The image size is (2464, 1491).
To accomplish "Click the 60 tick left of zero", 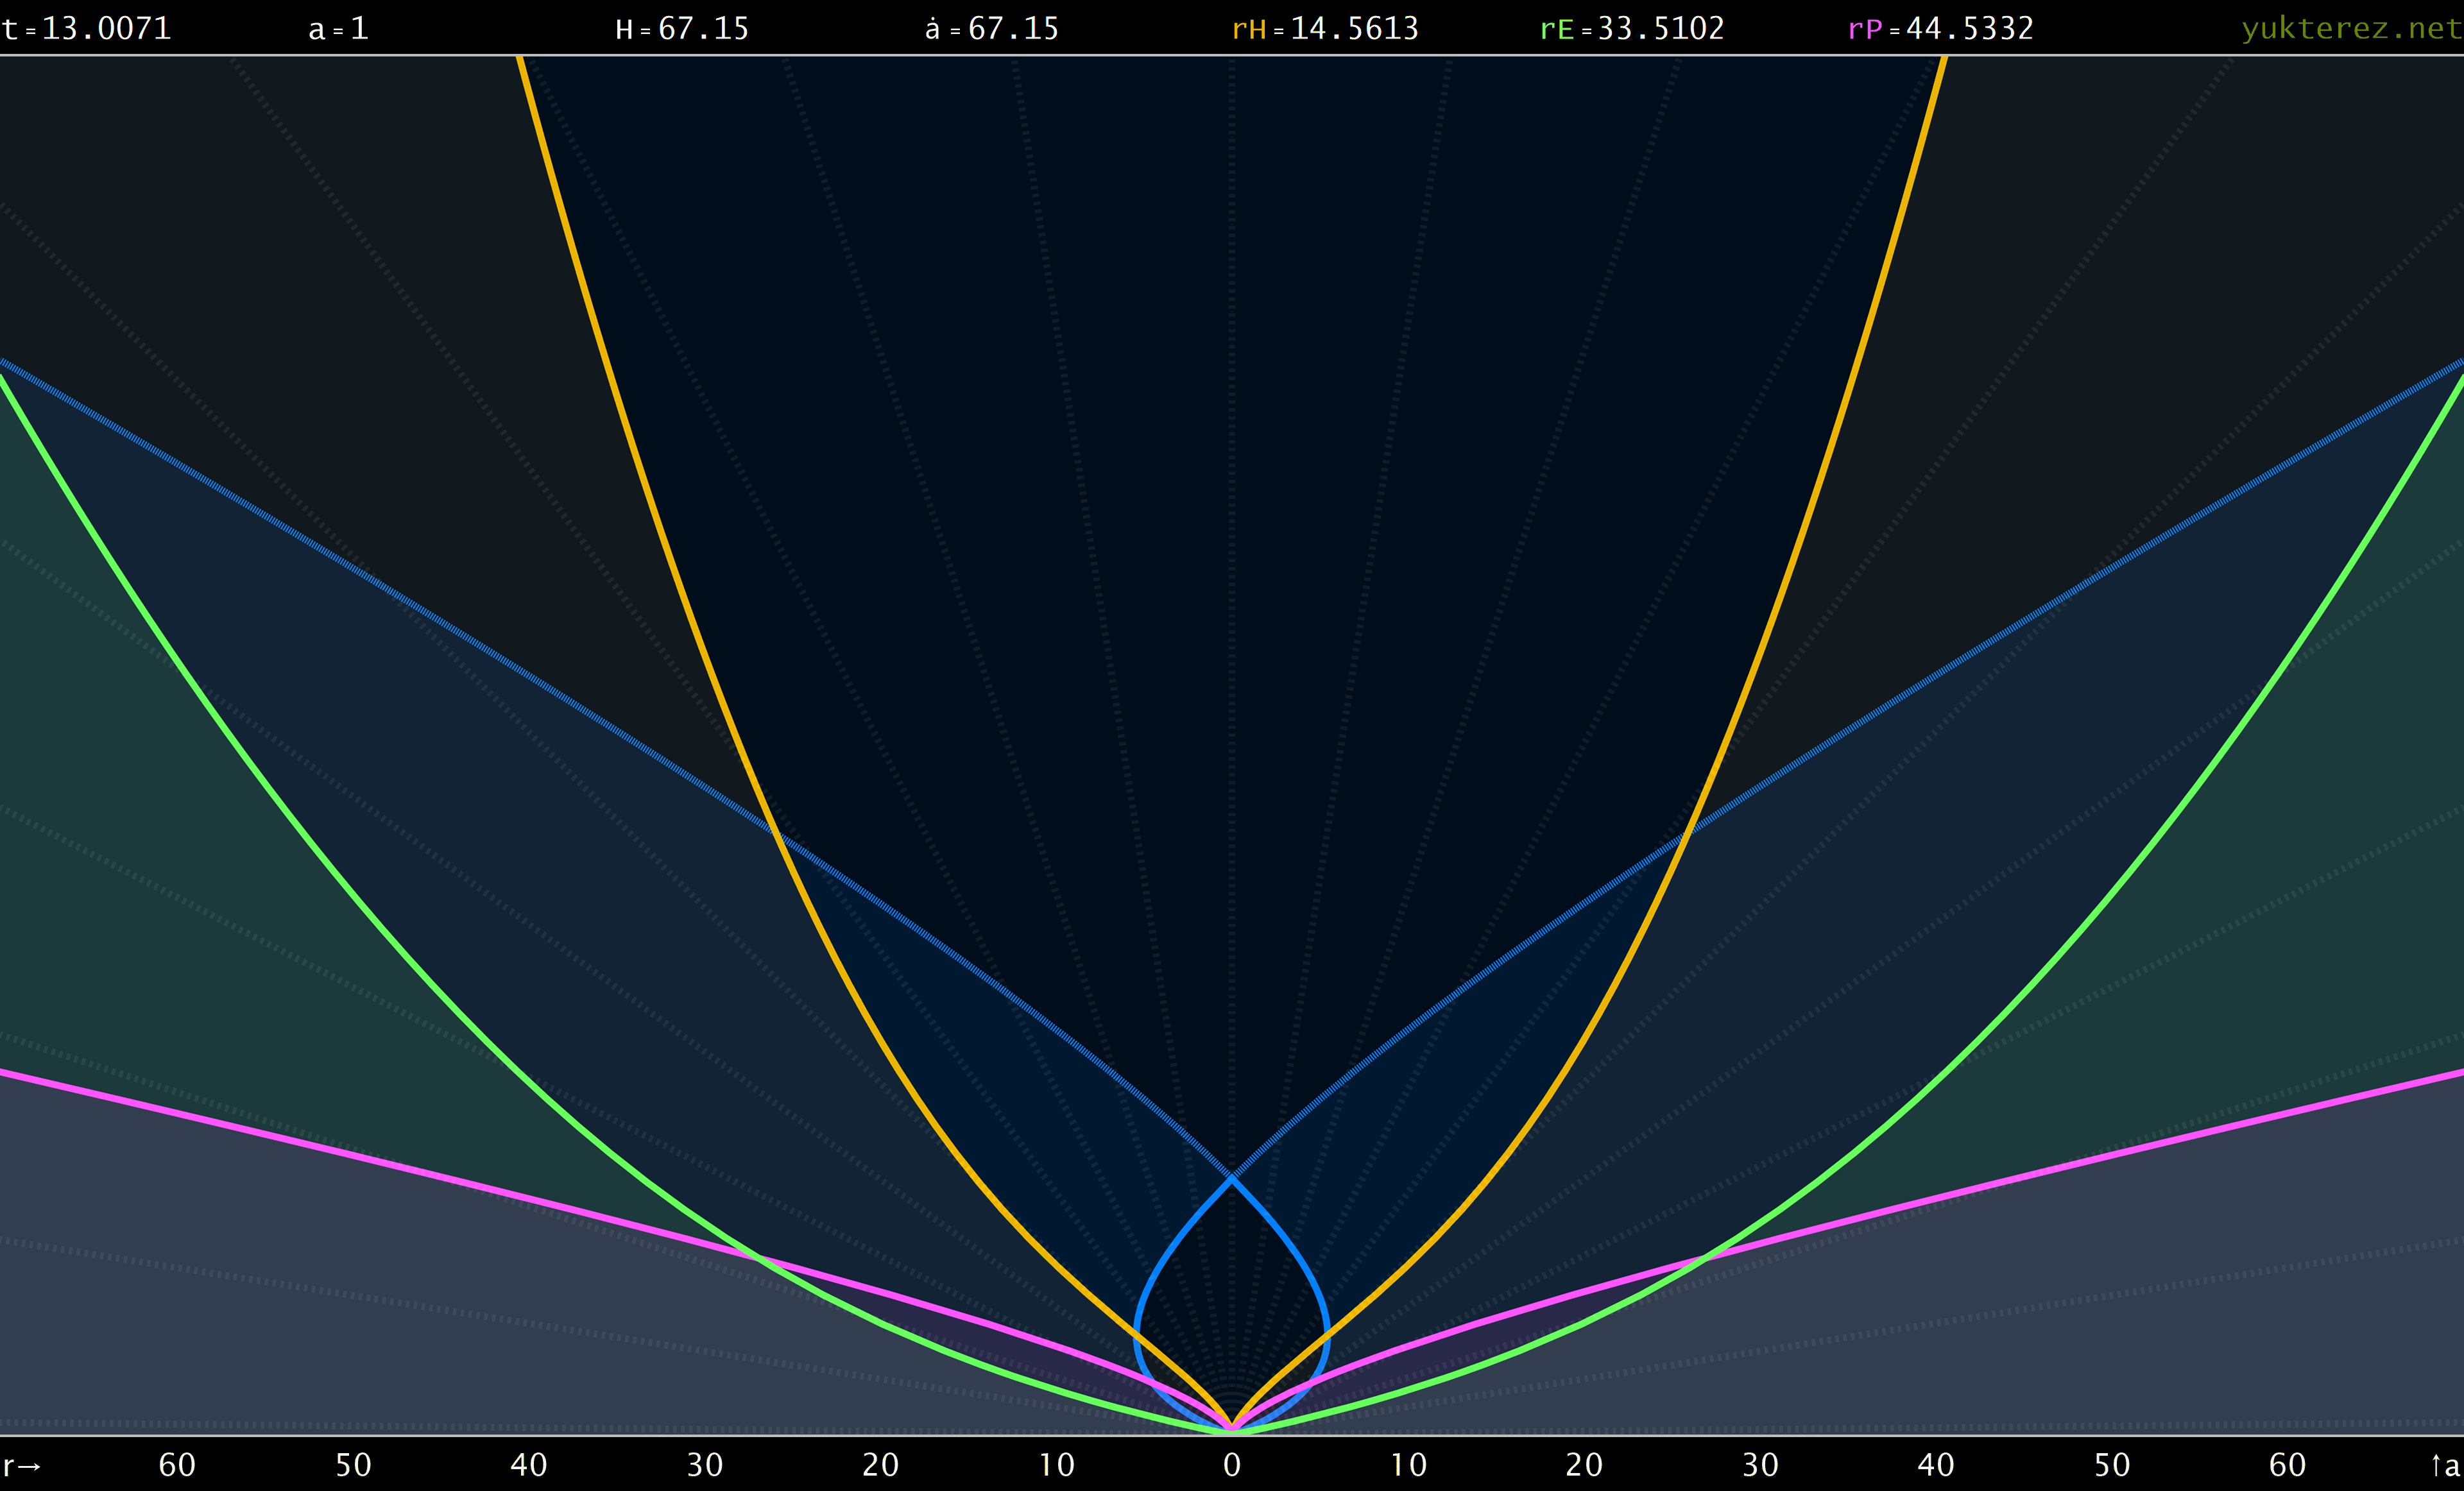I will click(177, 1466).
